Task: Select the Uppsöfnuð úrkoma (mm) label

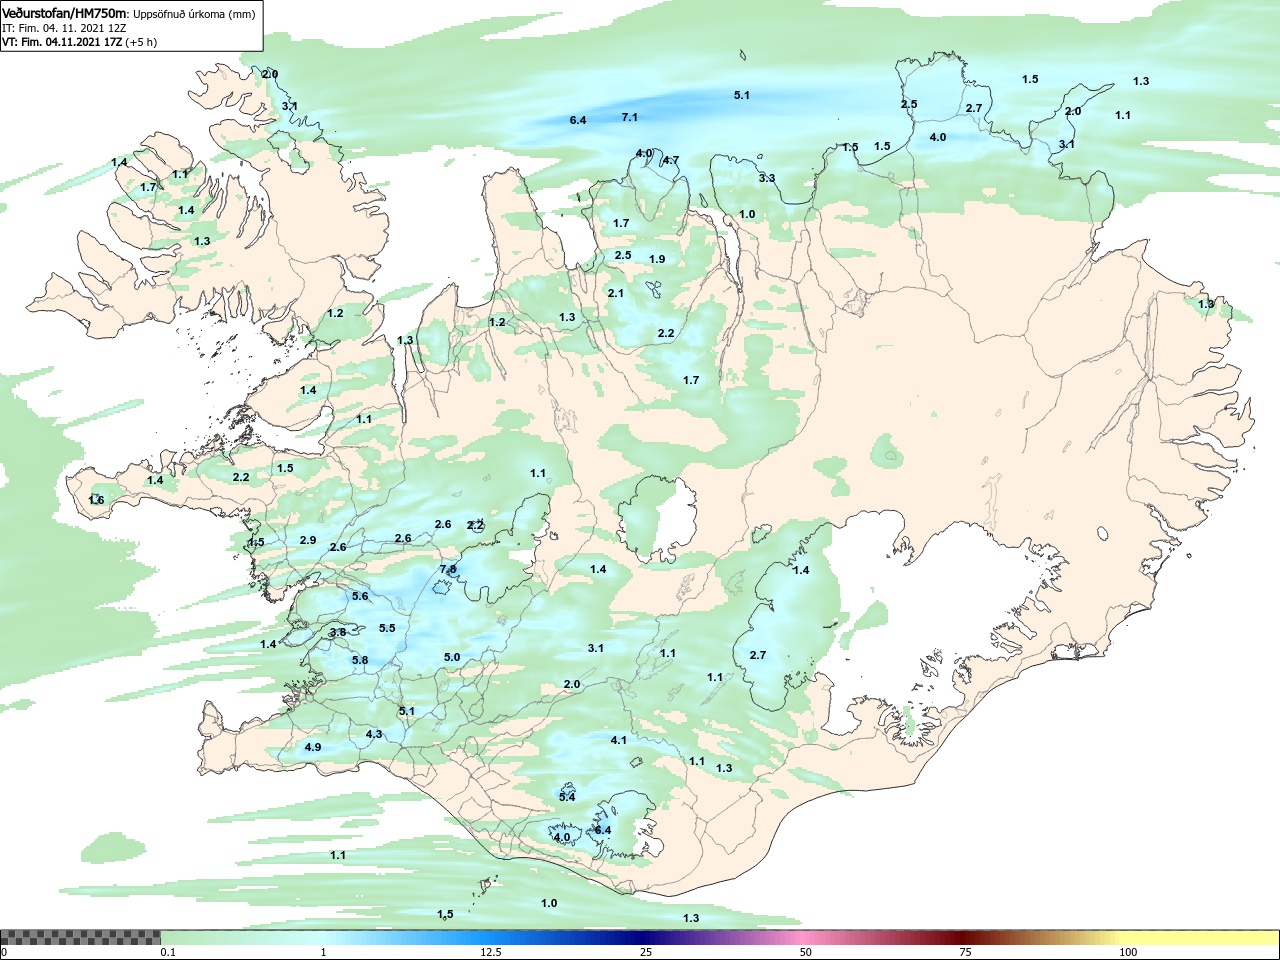Action: pos(194,14)
